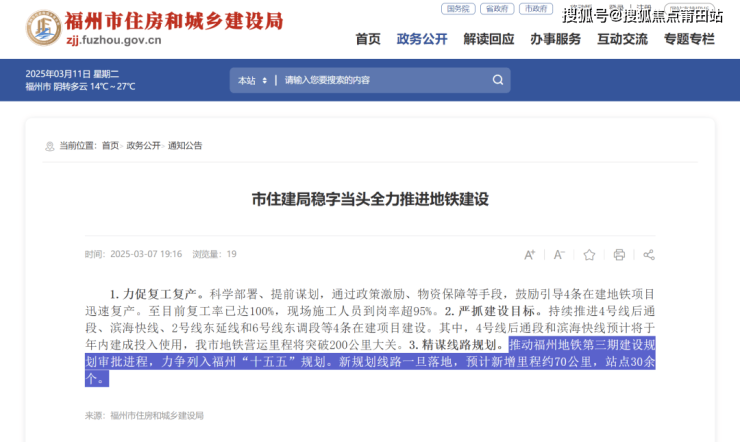The height and width of the screenshot is (442, 740).
Task: Open 办事服务 navigation item
Action: tap(555, 39)
